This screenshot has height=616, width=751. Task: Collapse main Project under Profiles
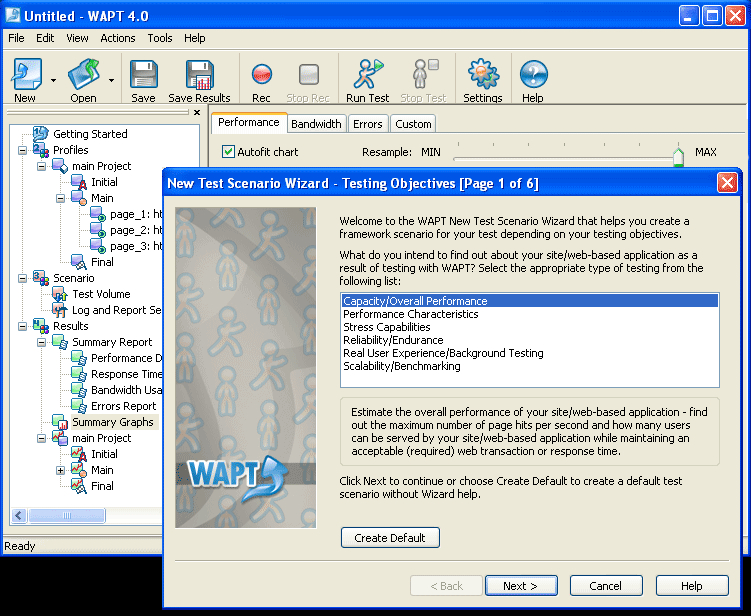[x=41, y=166]
